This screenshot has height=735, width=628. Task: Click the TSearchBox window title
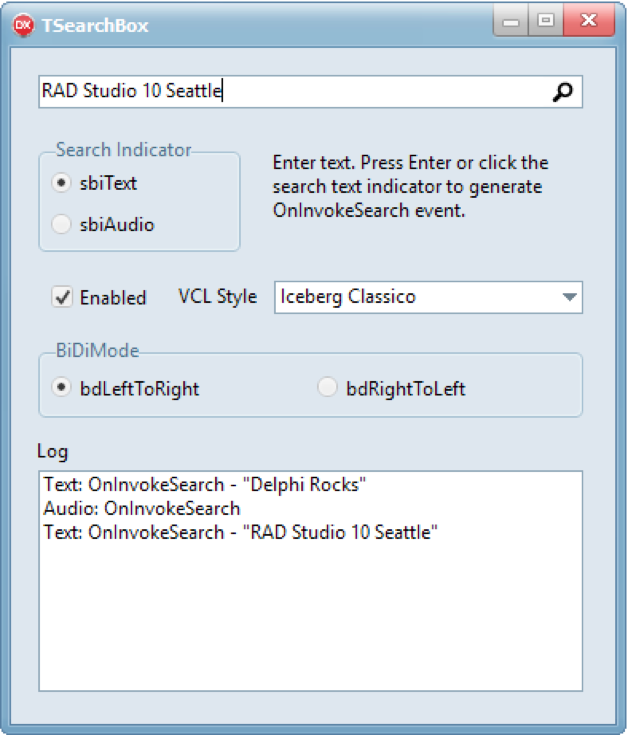[95, 26]
